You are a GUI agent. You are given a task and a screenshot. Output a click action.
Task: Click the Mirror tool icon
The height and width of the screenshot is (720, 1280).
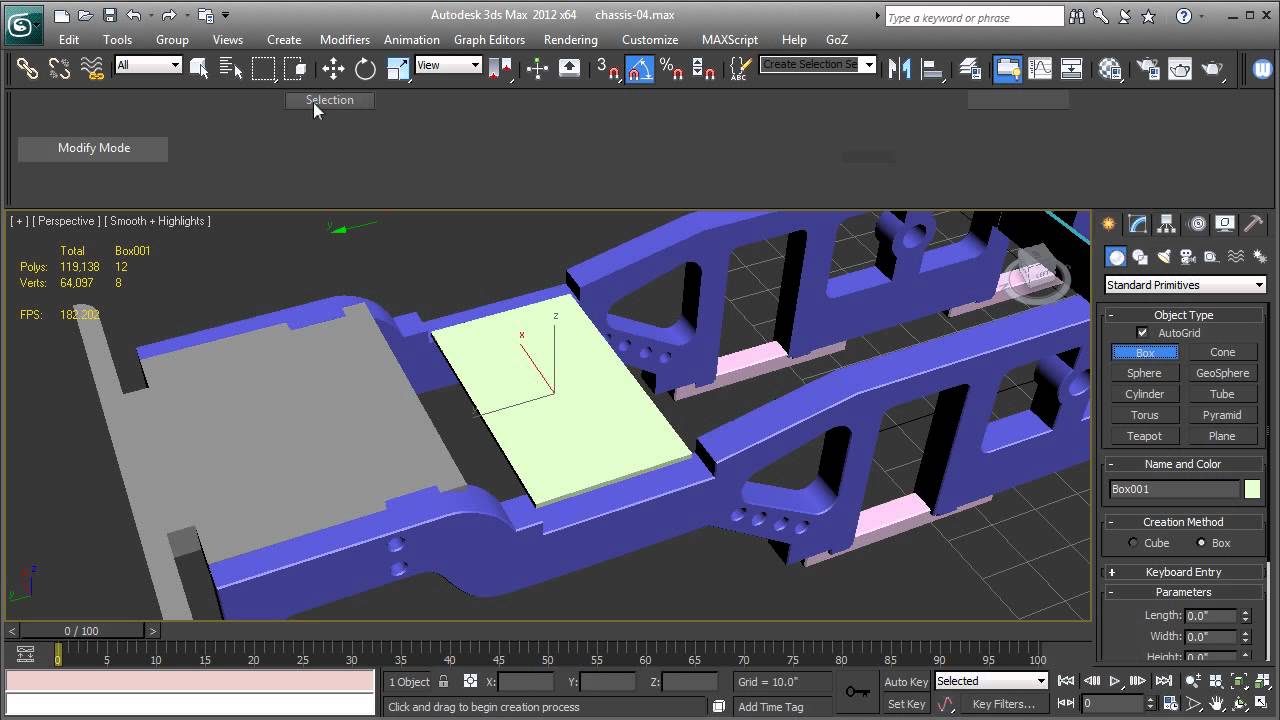click(900, 68)
